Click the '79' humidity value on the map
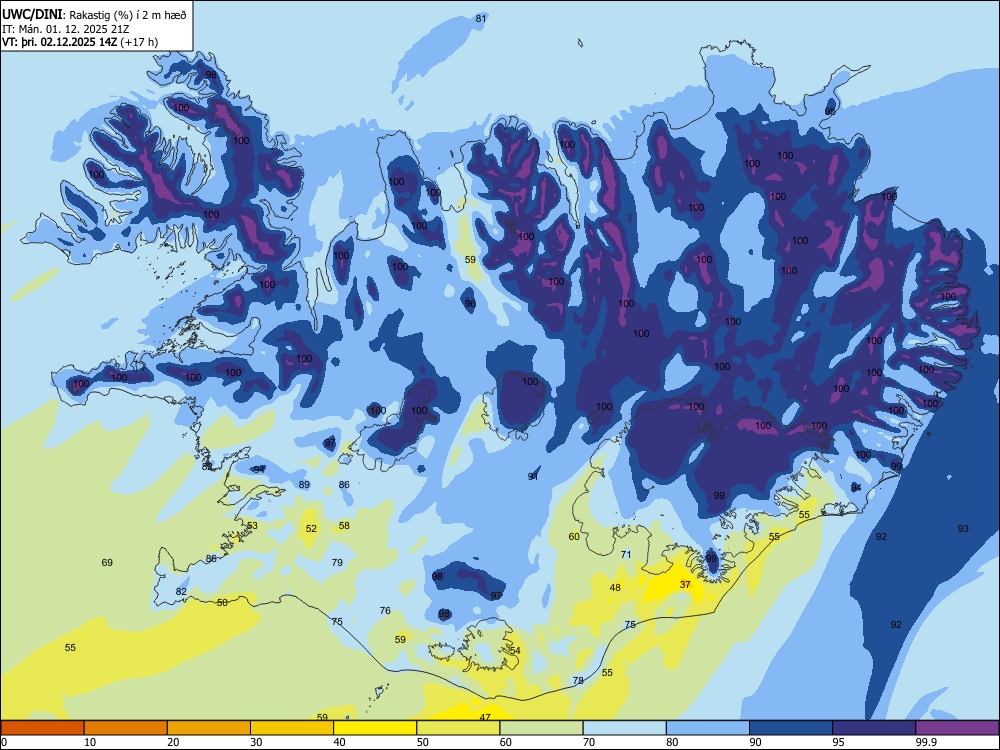 pyautogui.click(x=337, y=562)
